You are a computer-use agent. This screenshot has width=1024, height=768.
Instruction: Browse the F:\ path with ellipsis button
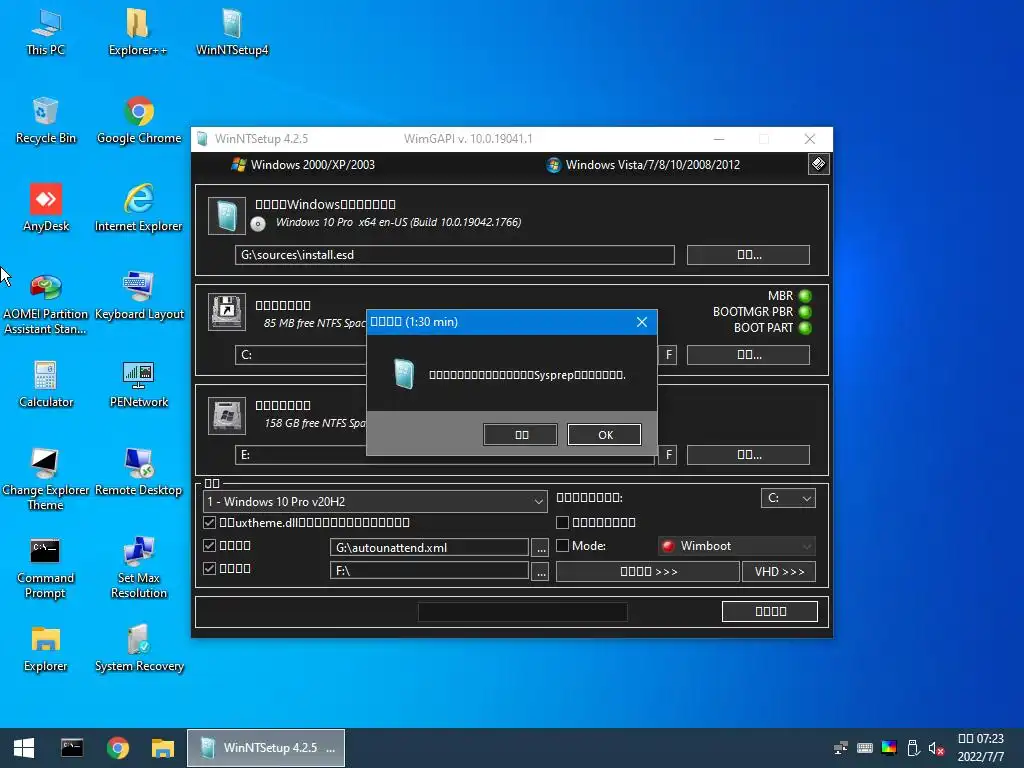coord(541,571)
